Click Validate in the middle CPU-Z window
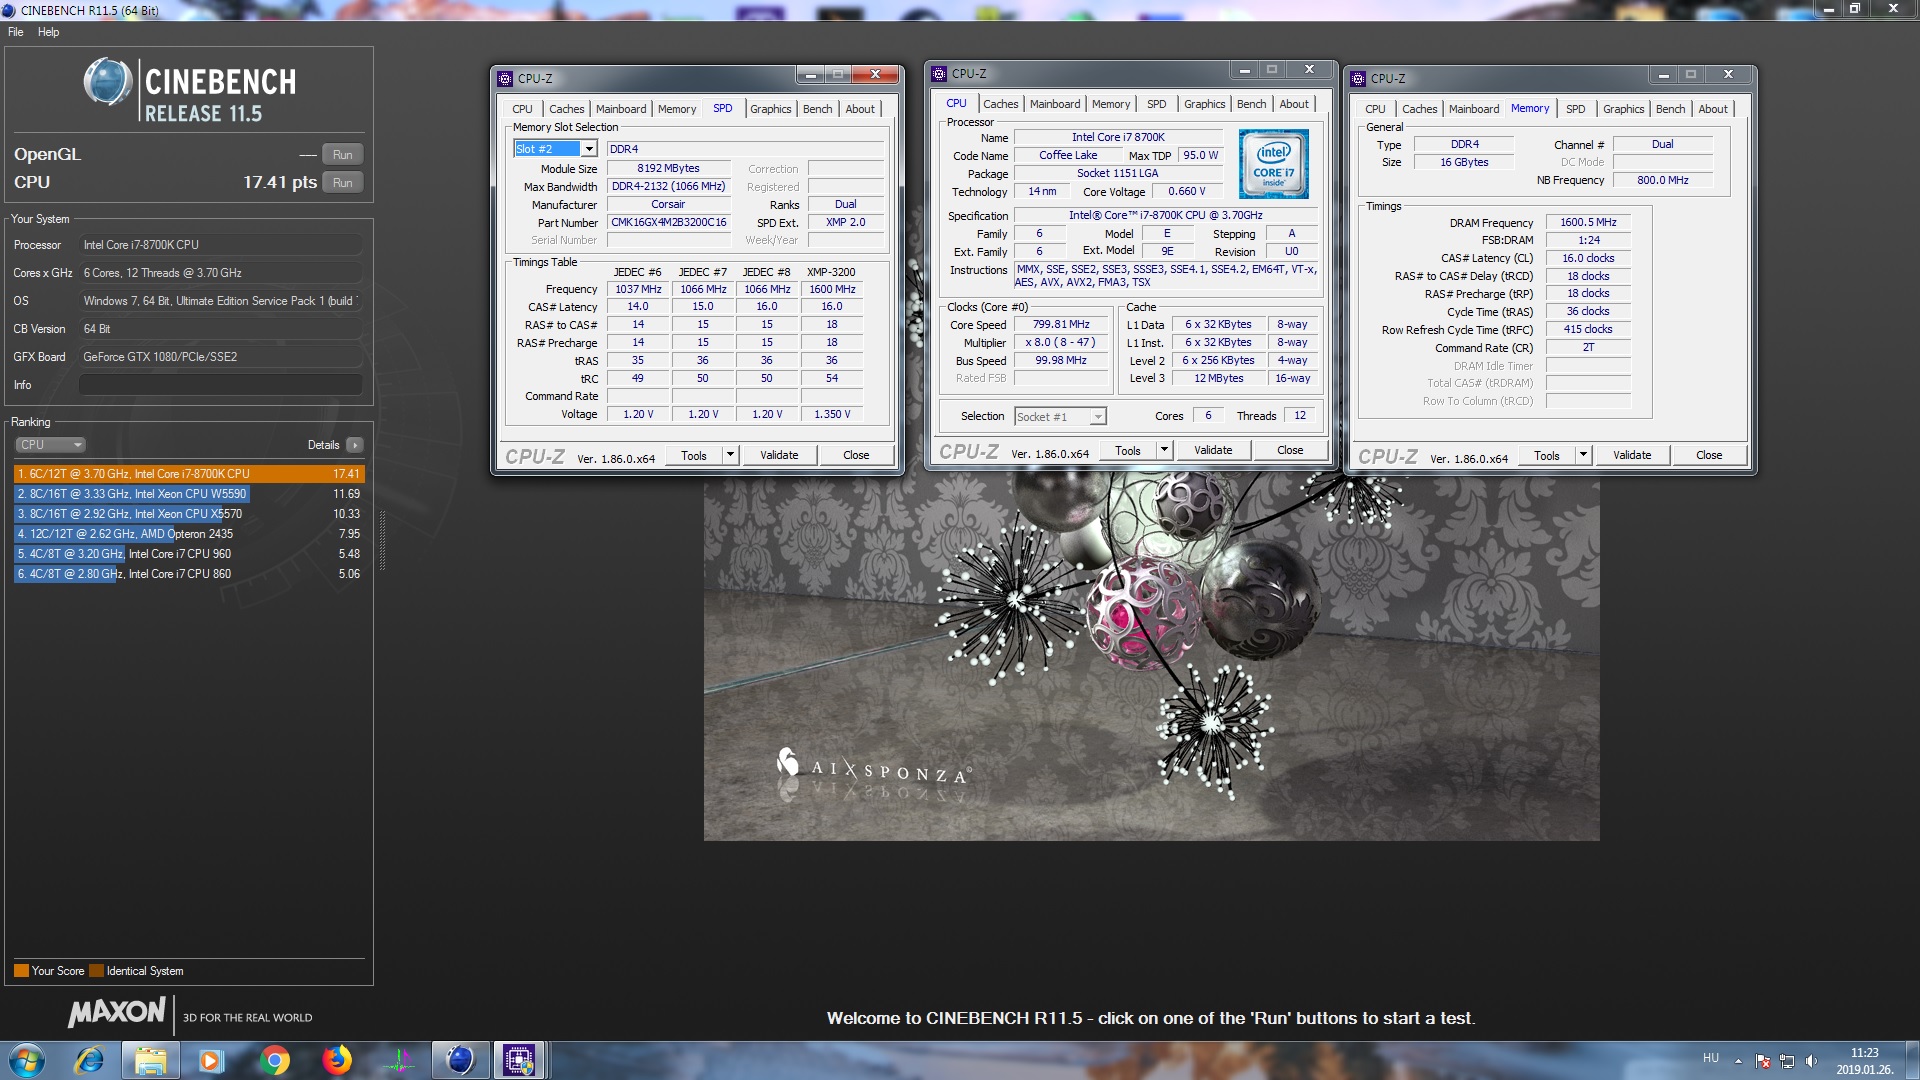Image resolution: width=1920 pixels, height=1080 pixels. point(1213,451)
